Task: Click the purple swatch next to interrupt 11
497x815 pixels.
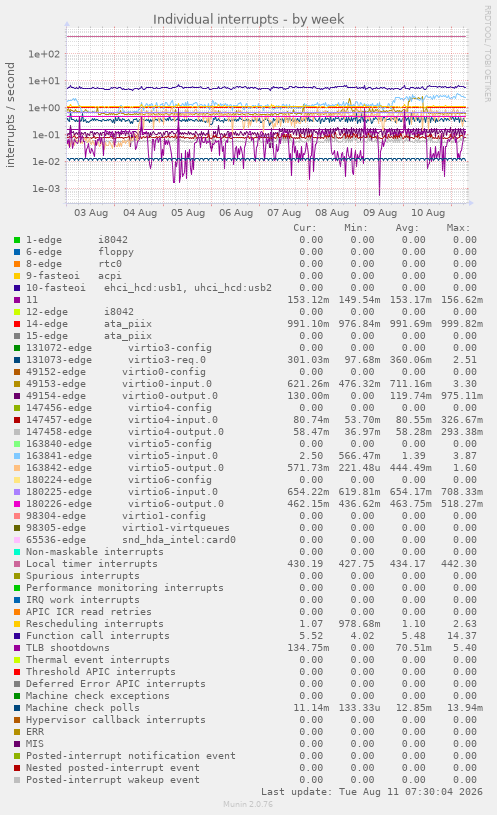Action: (x=17, y=300)
